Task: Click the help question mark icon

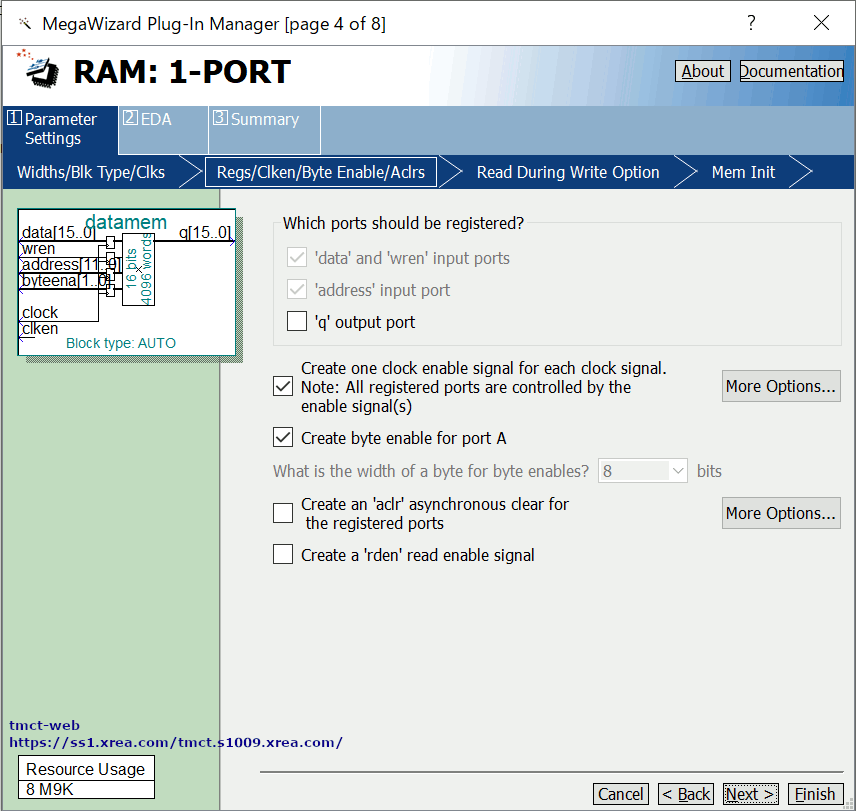Action: point(751,22)
